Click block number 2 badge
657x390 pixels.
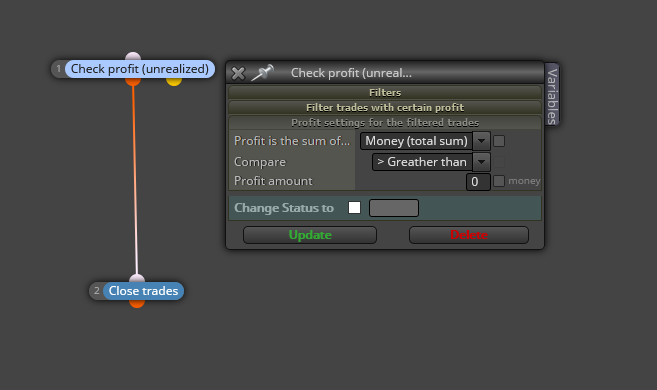tap(97, 291)
